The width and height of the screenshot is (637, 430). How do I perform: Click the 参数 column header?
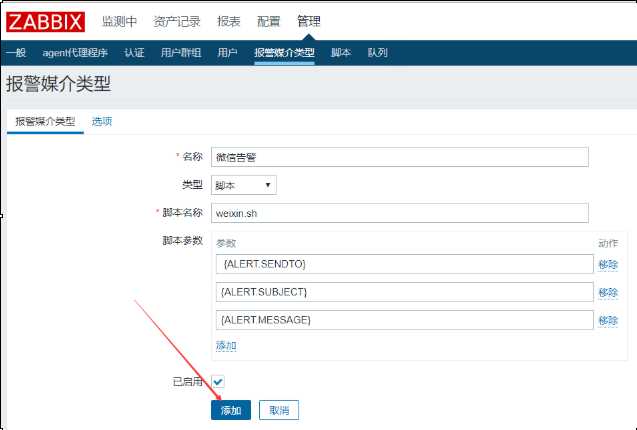pyautogui.click(x=226, y=243)
